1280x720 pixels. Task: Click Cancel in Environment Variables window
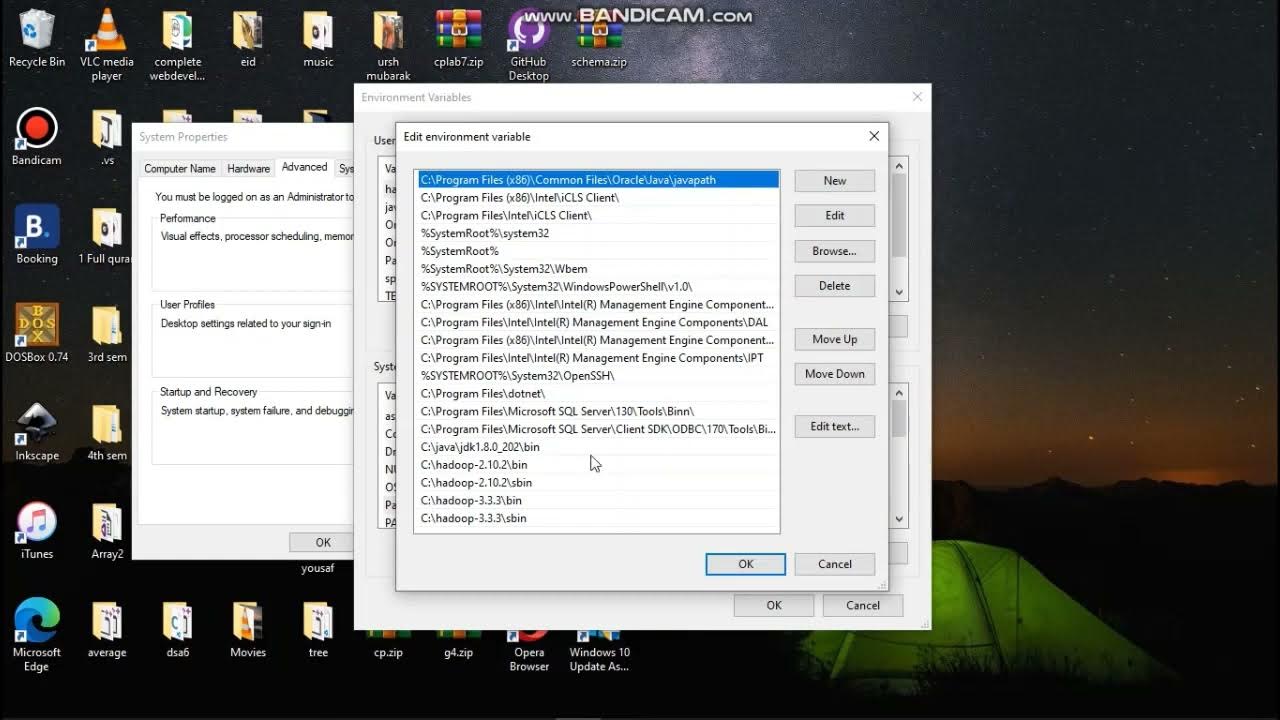point(863,605)
